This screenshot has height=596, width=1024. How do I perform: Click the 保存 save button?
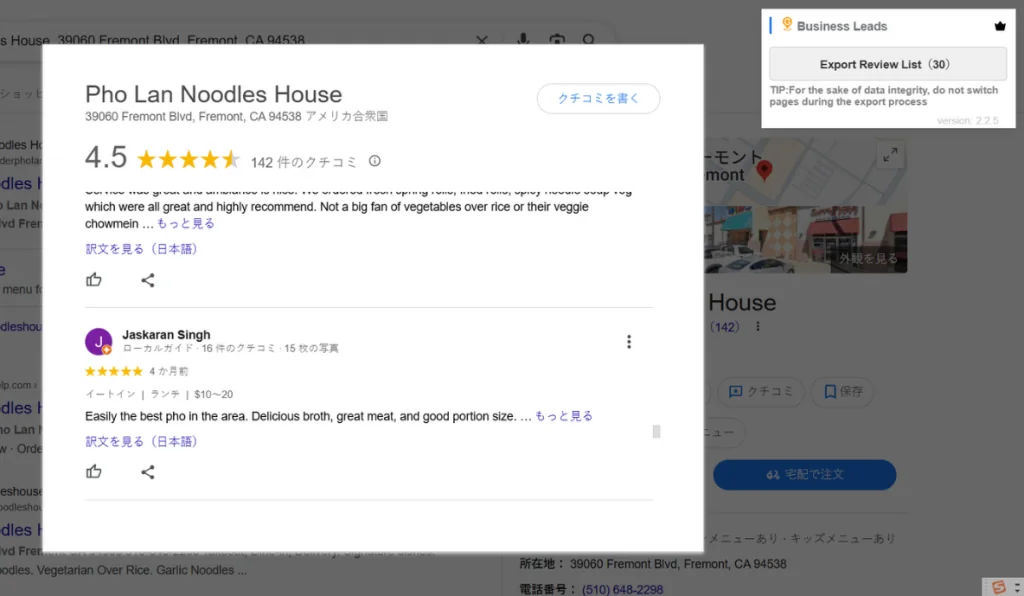click(x=842, y=392)
